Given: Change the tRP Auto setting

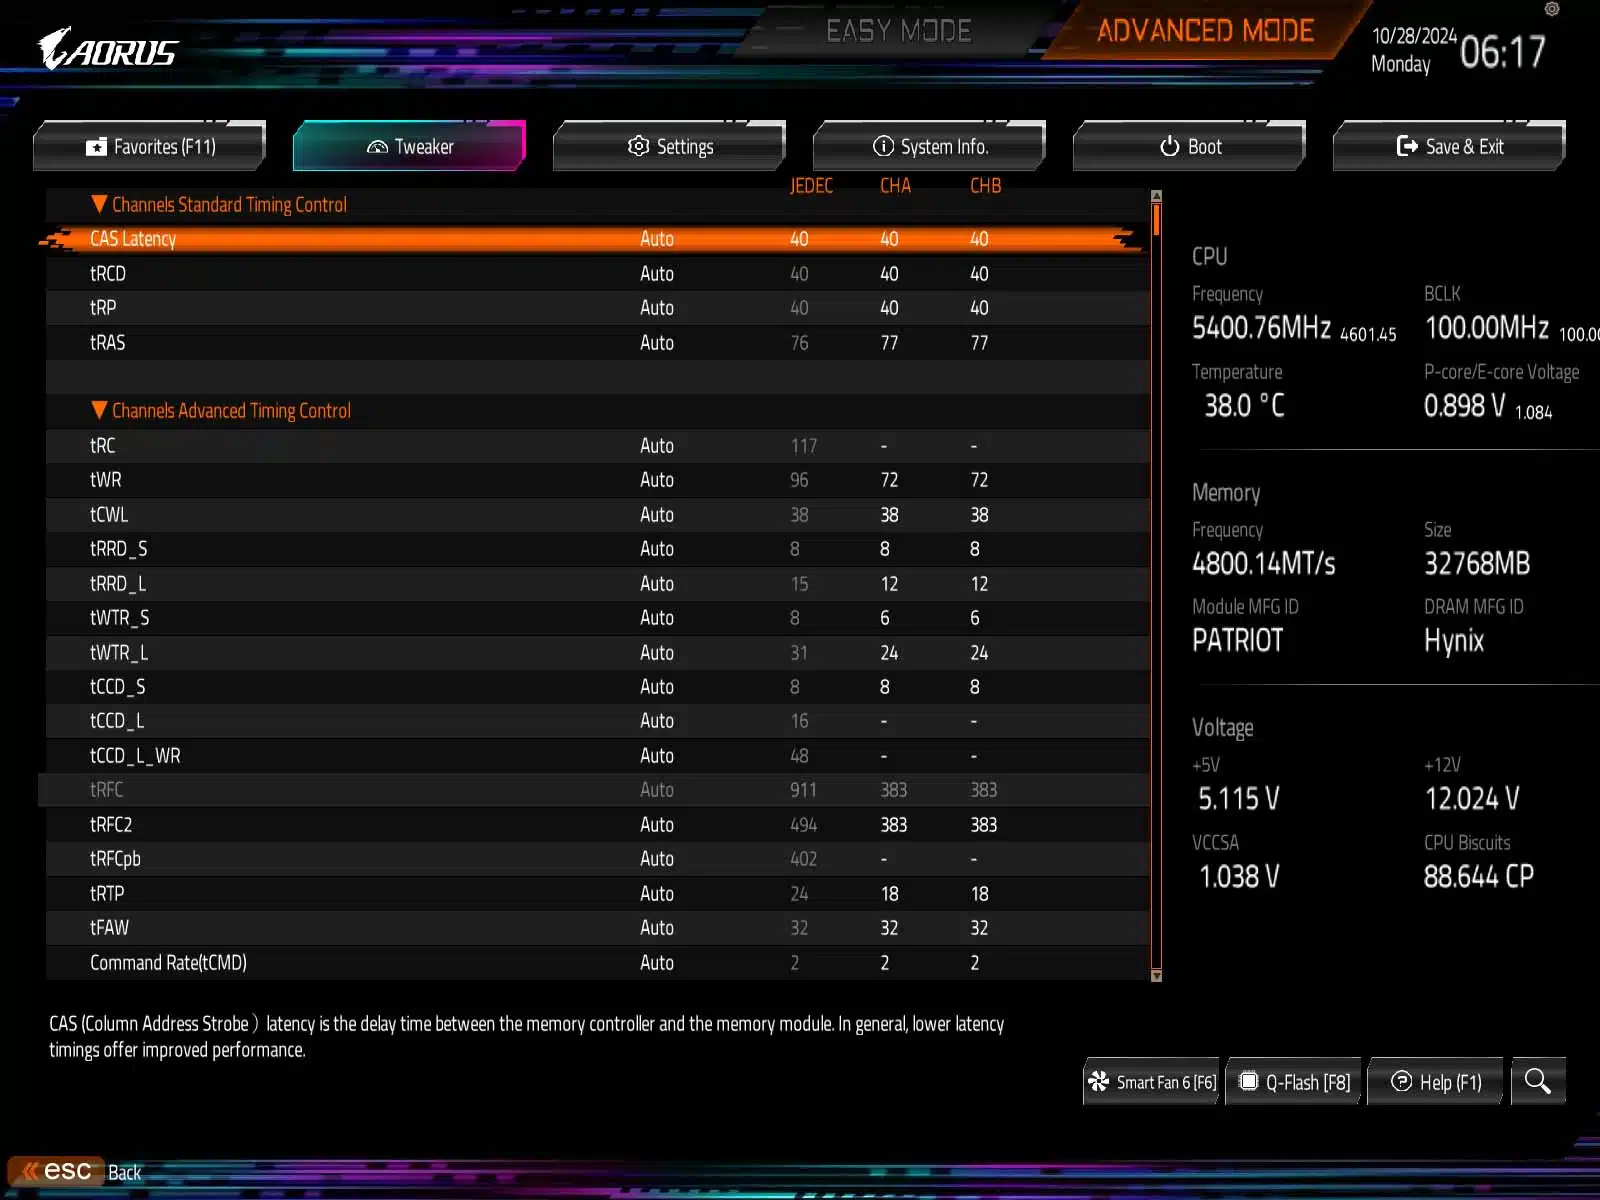Looking at the screenshot, I should (x=657, y=308).
